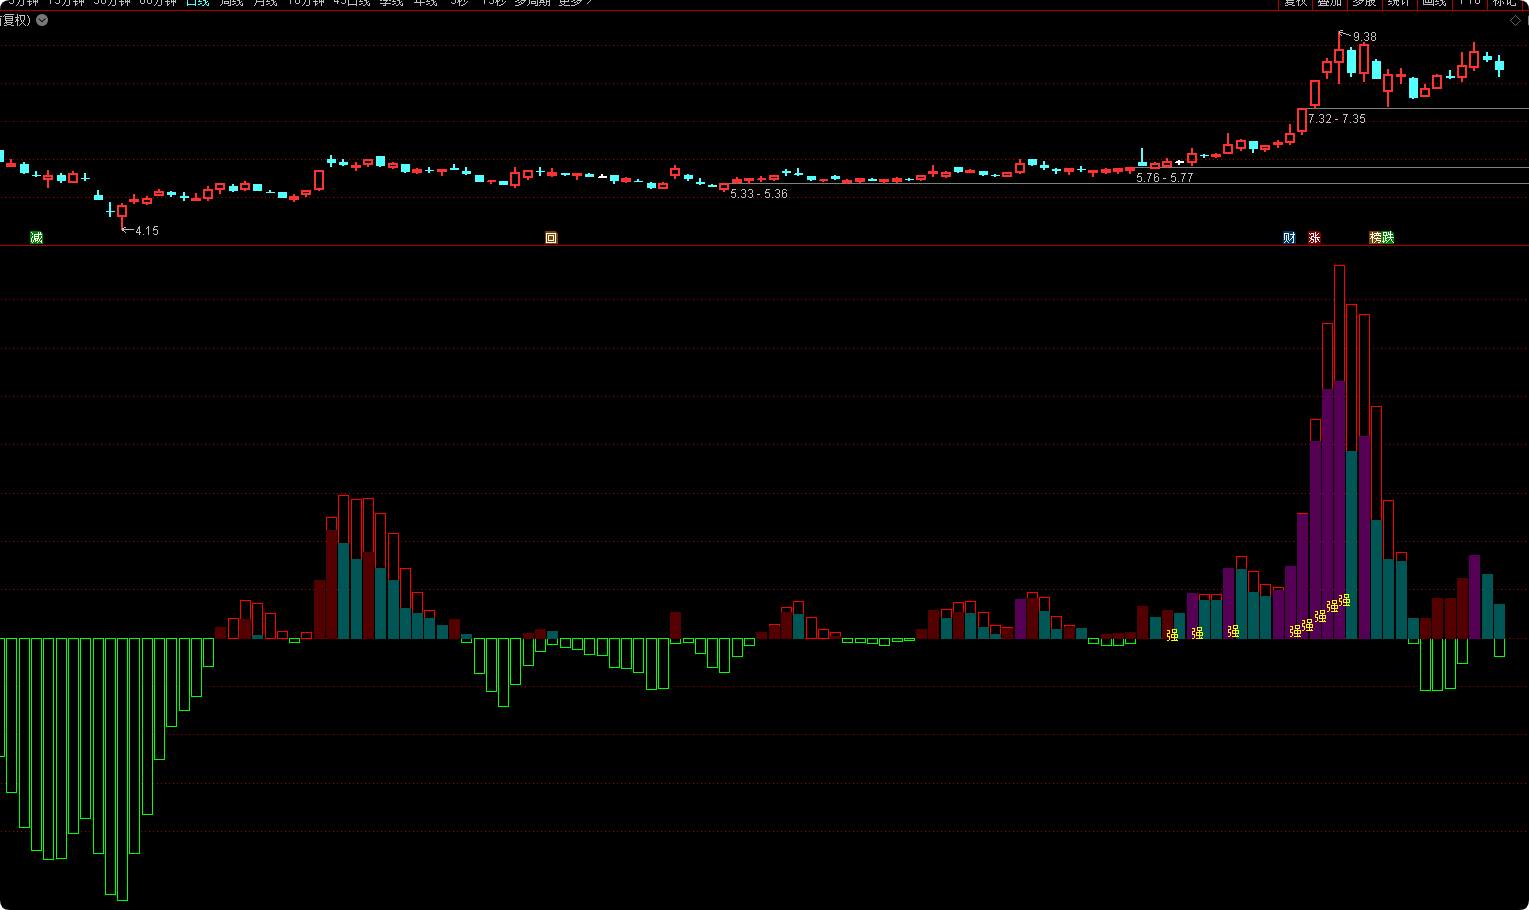This screenshot has width=1529, height=910.
Task: Click the diamond icon at top right
Action: tap(1515, 20)
